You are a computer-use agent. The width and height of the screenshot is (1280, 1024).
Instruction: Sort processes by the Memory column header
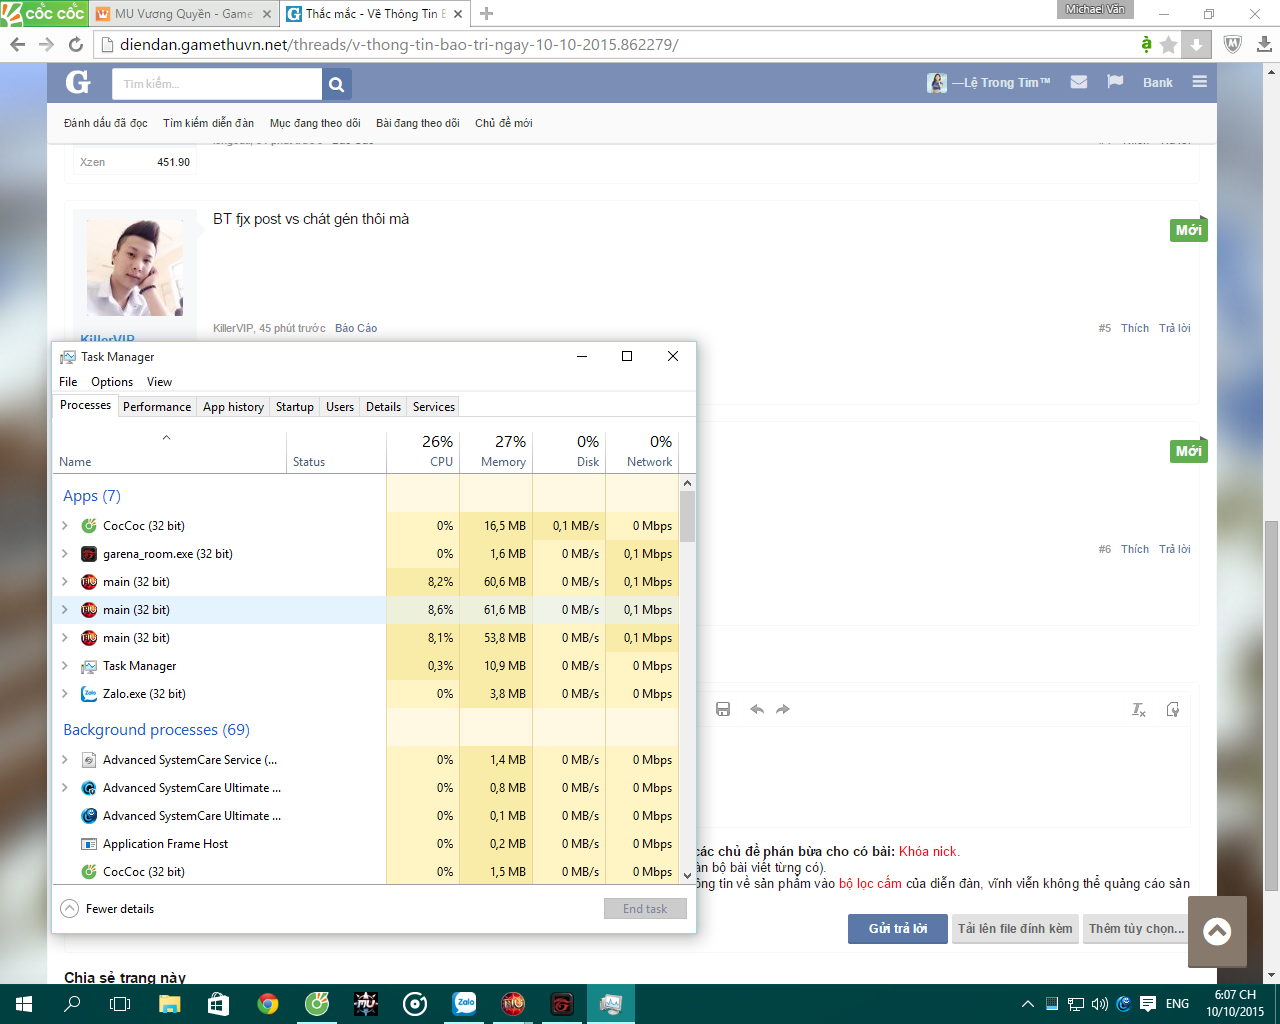(x=496, y=452)
